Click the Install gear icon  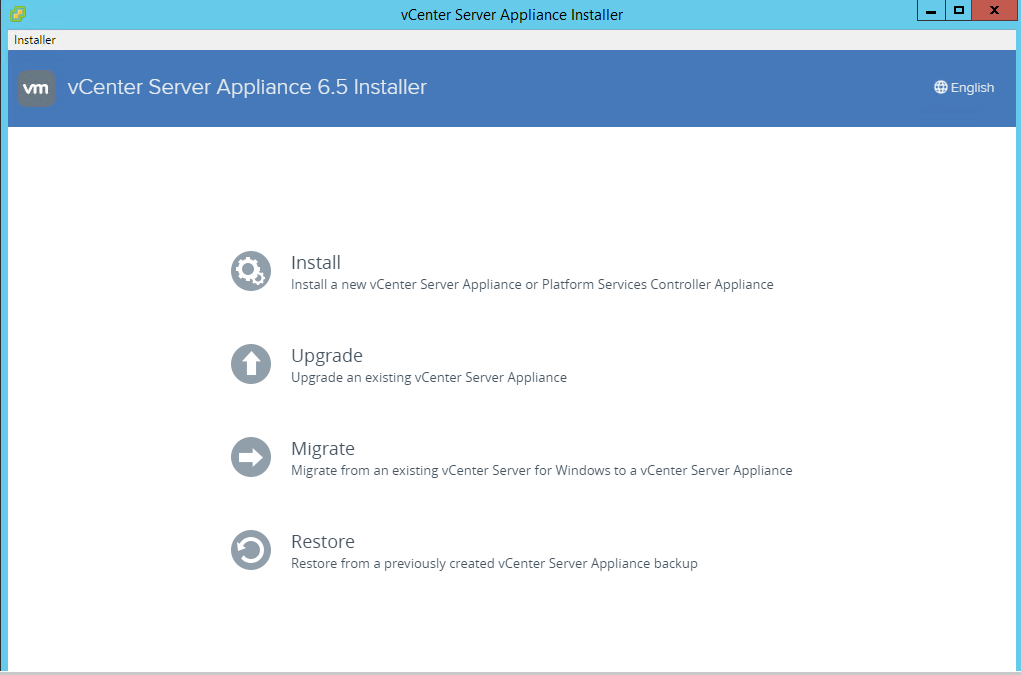(x=251, y=271)
